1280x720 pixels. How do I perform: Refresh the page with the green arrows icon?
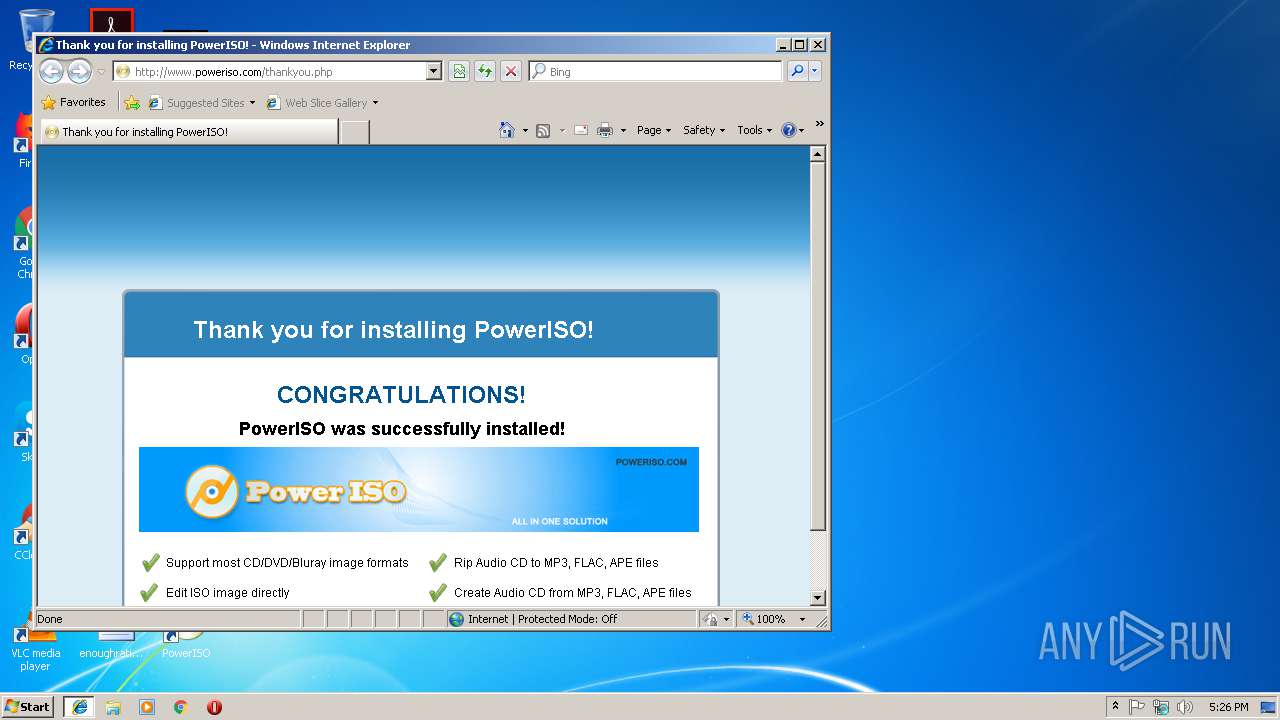485,71
